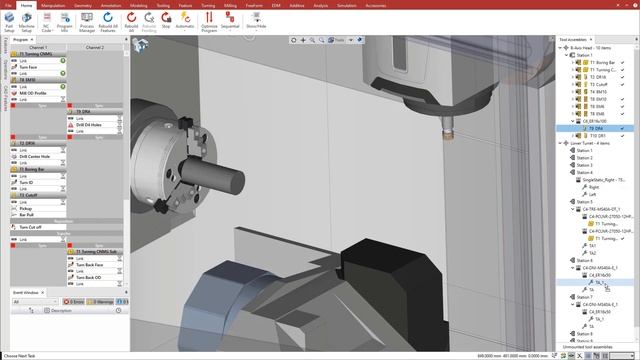Click Rebuild All Features
Screen dimensions: 640x360
tap(108, 22)
